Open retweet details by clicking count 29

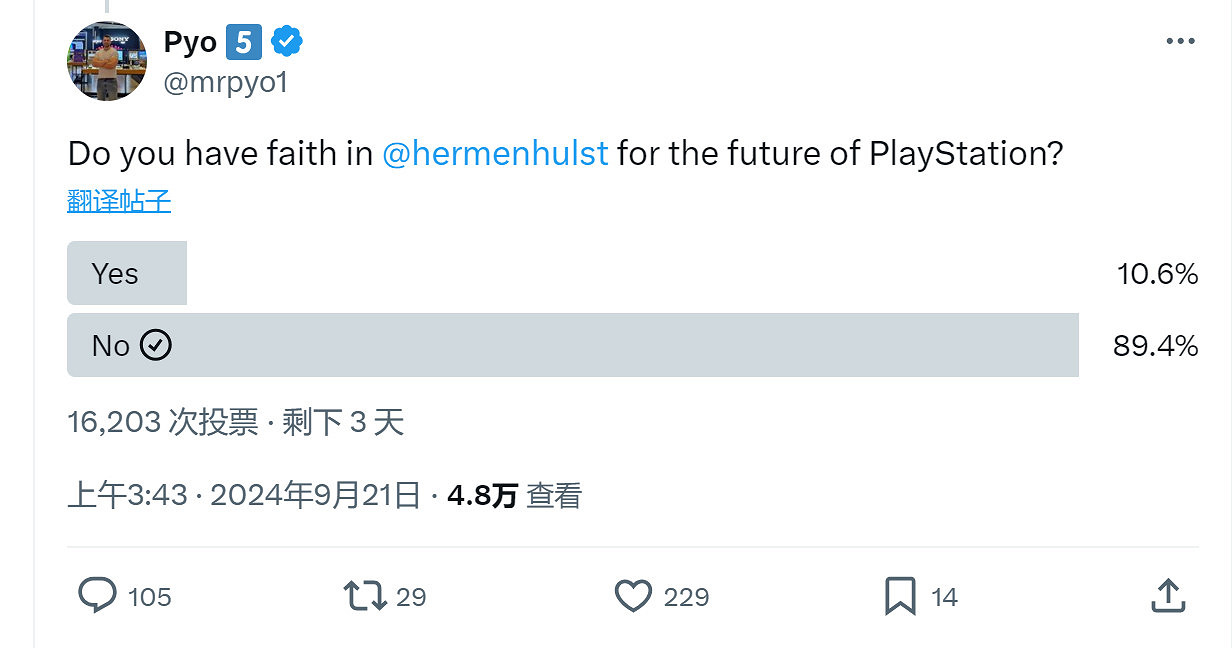point(410,596)
